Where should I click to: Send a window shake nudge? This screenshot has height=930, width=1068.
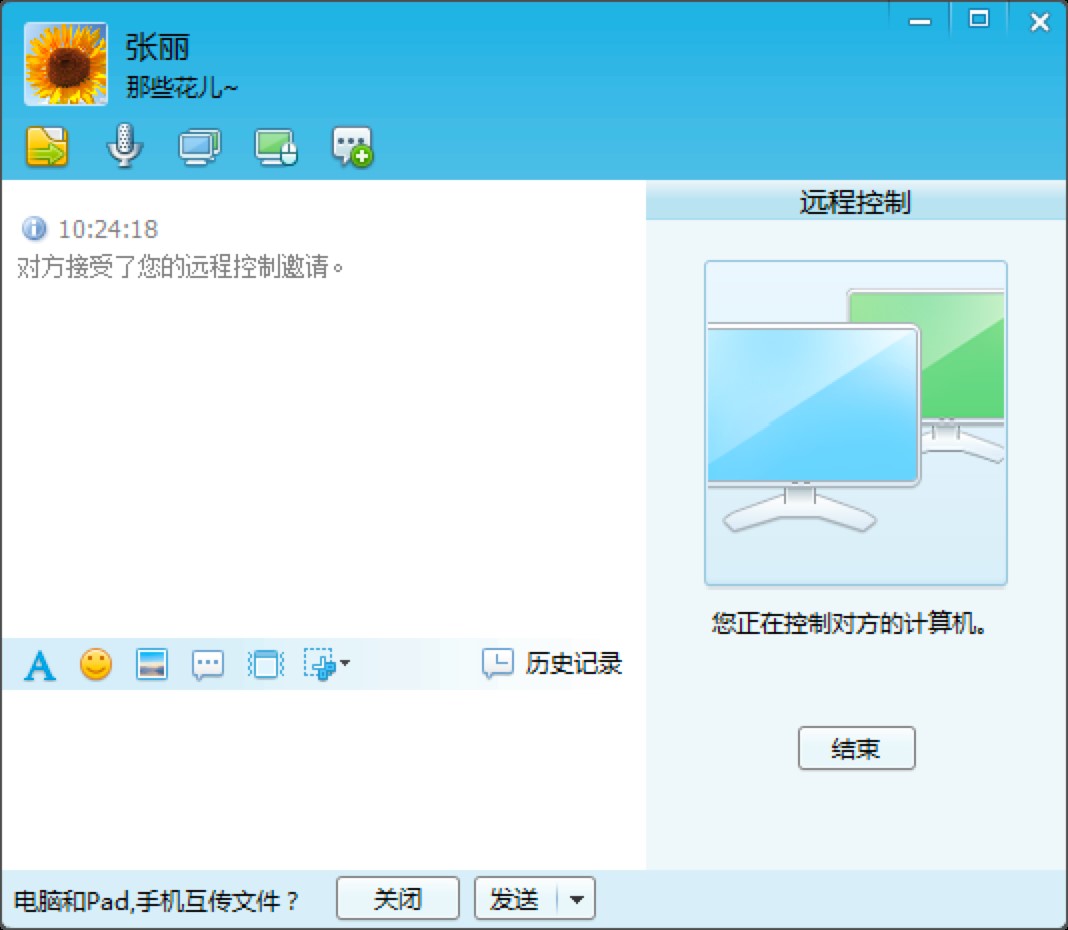tap(264, 663)
